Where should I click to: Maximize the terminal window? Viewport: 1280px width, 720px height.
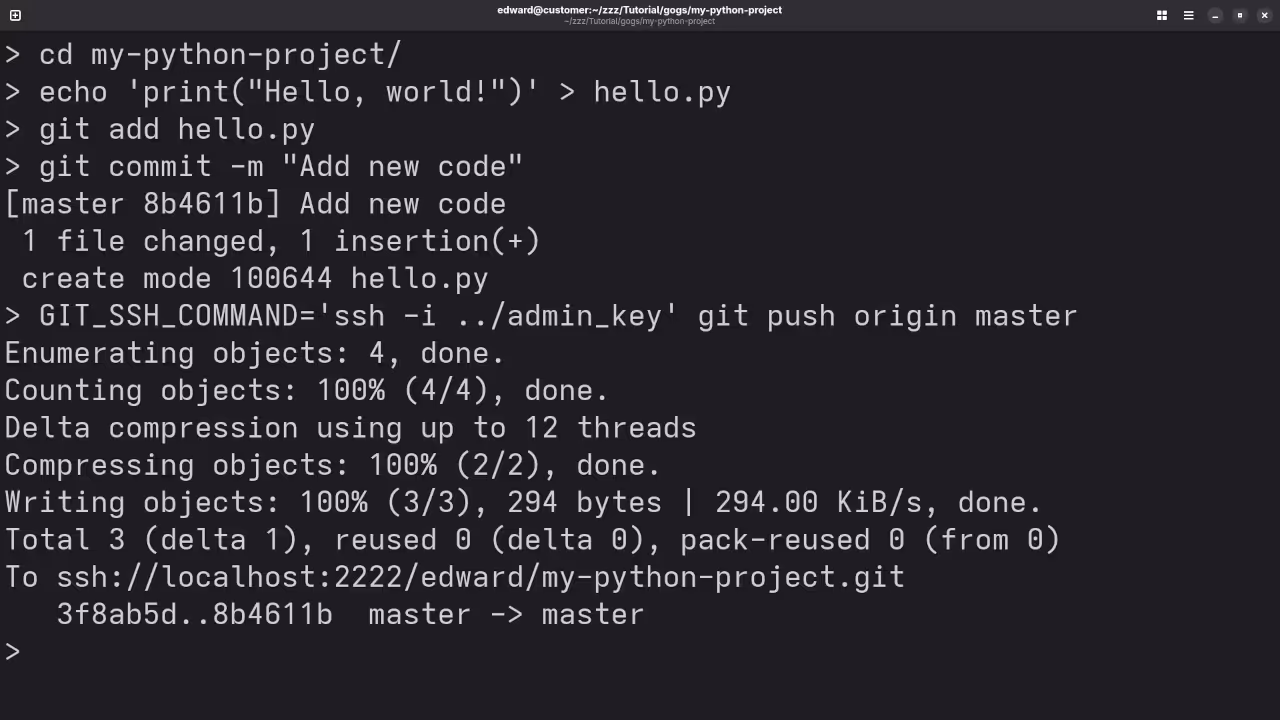point(1239,16)
